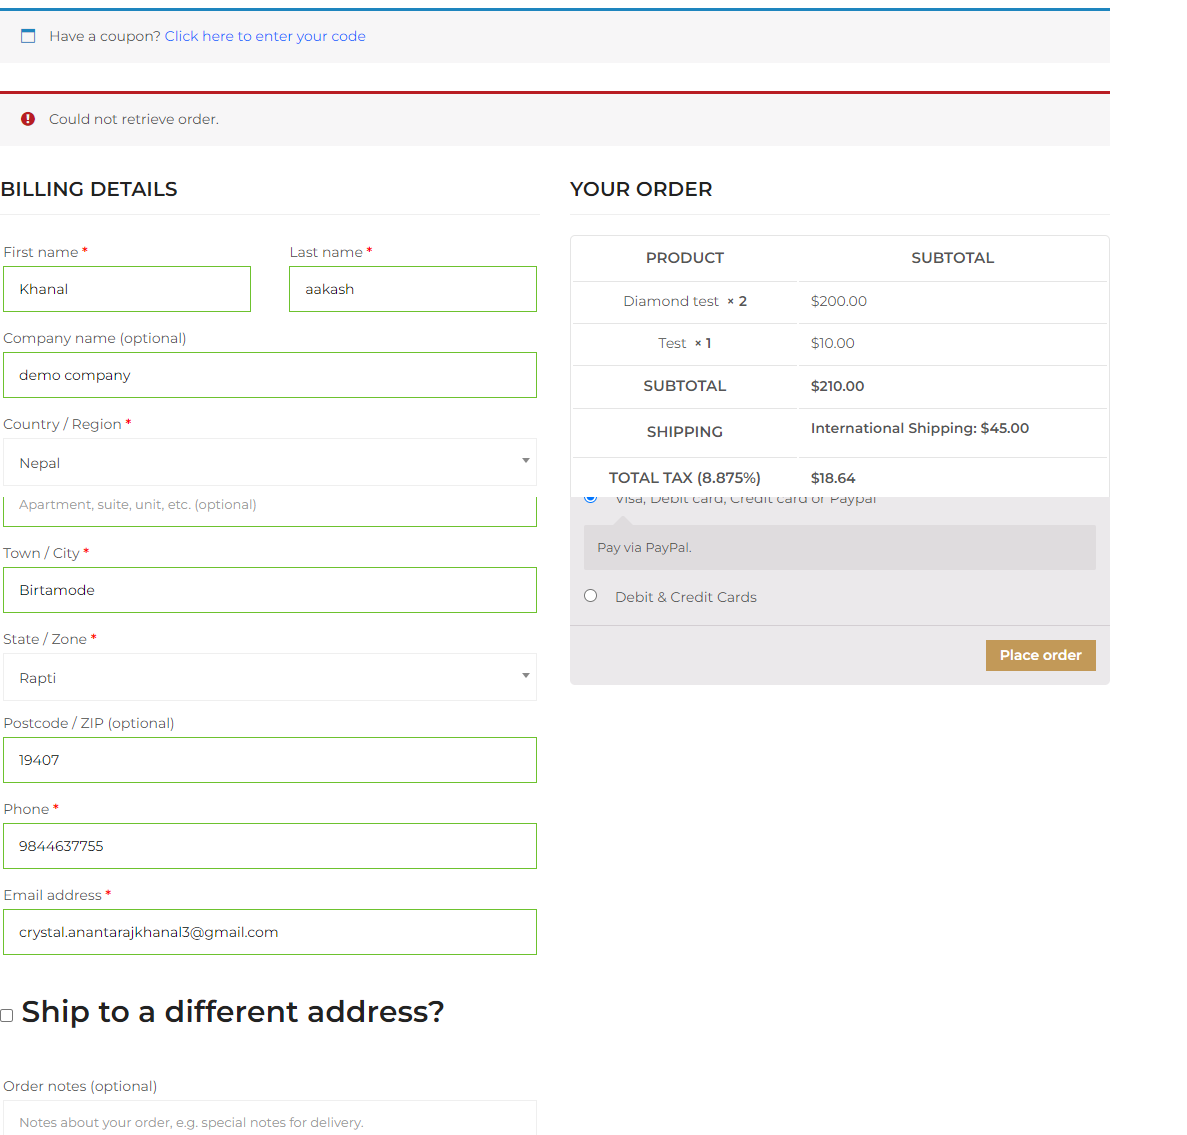Click the $18.64 total tax value
Image resolution: width=1187 pixels, height=1135 pixels.
(x=833, y=478)
